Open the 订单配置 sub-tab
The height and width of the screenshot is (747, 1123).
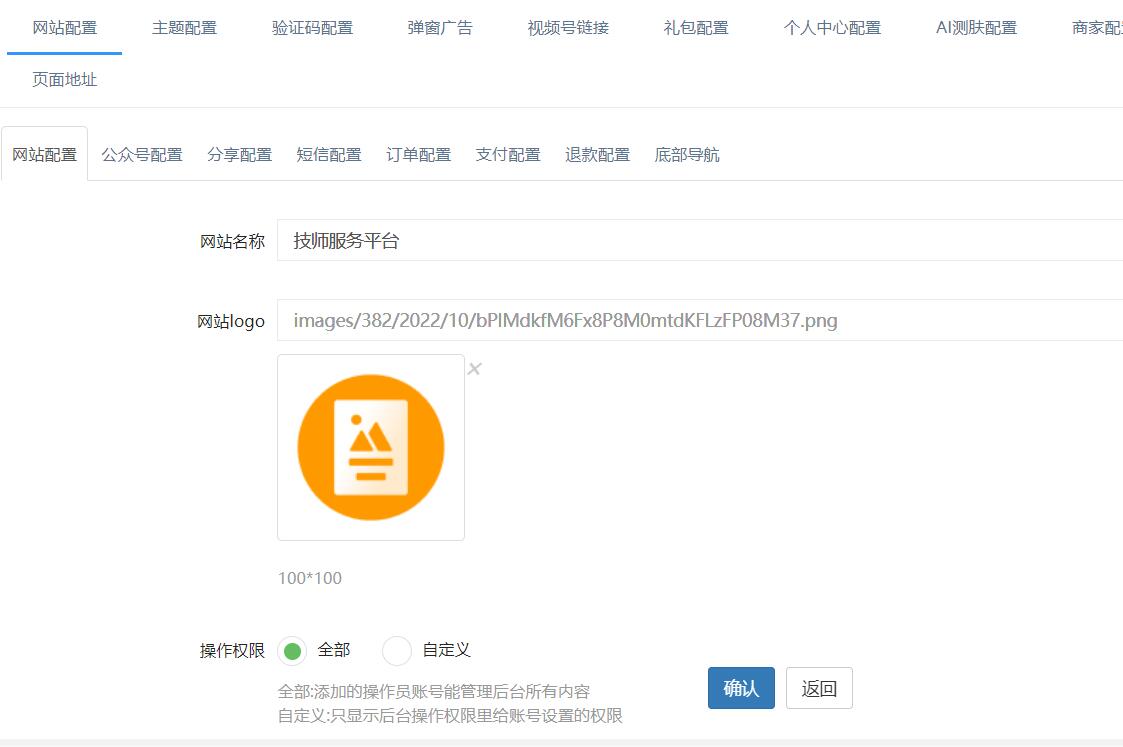point(418,154)
